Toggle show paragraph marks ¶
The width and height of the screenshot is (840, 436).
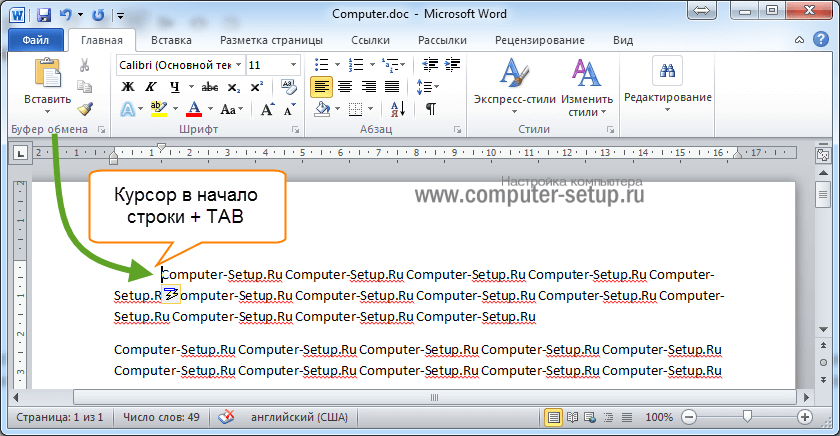tap(430, 108)
